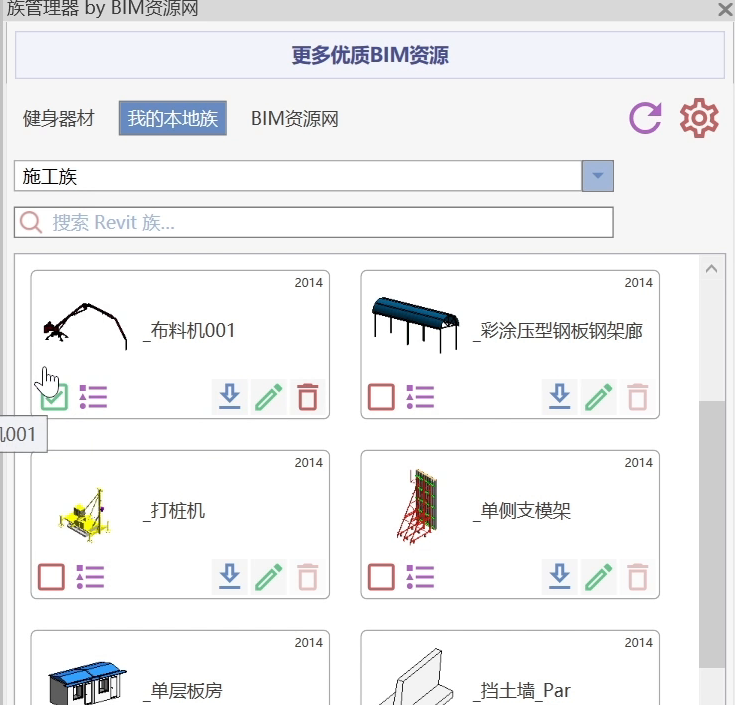
Task: Open the 施工族 combo box
Action: pyautogui.click(x=314, y=176)
